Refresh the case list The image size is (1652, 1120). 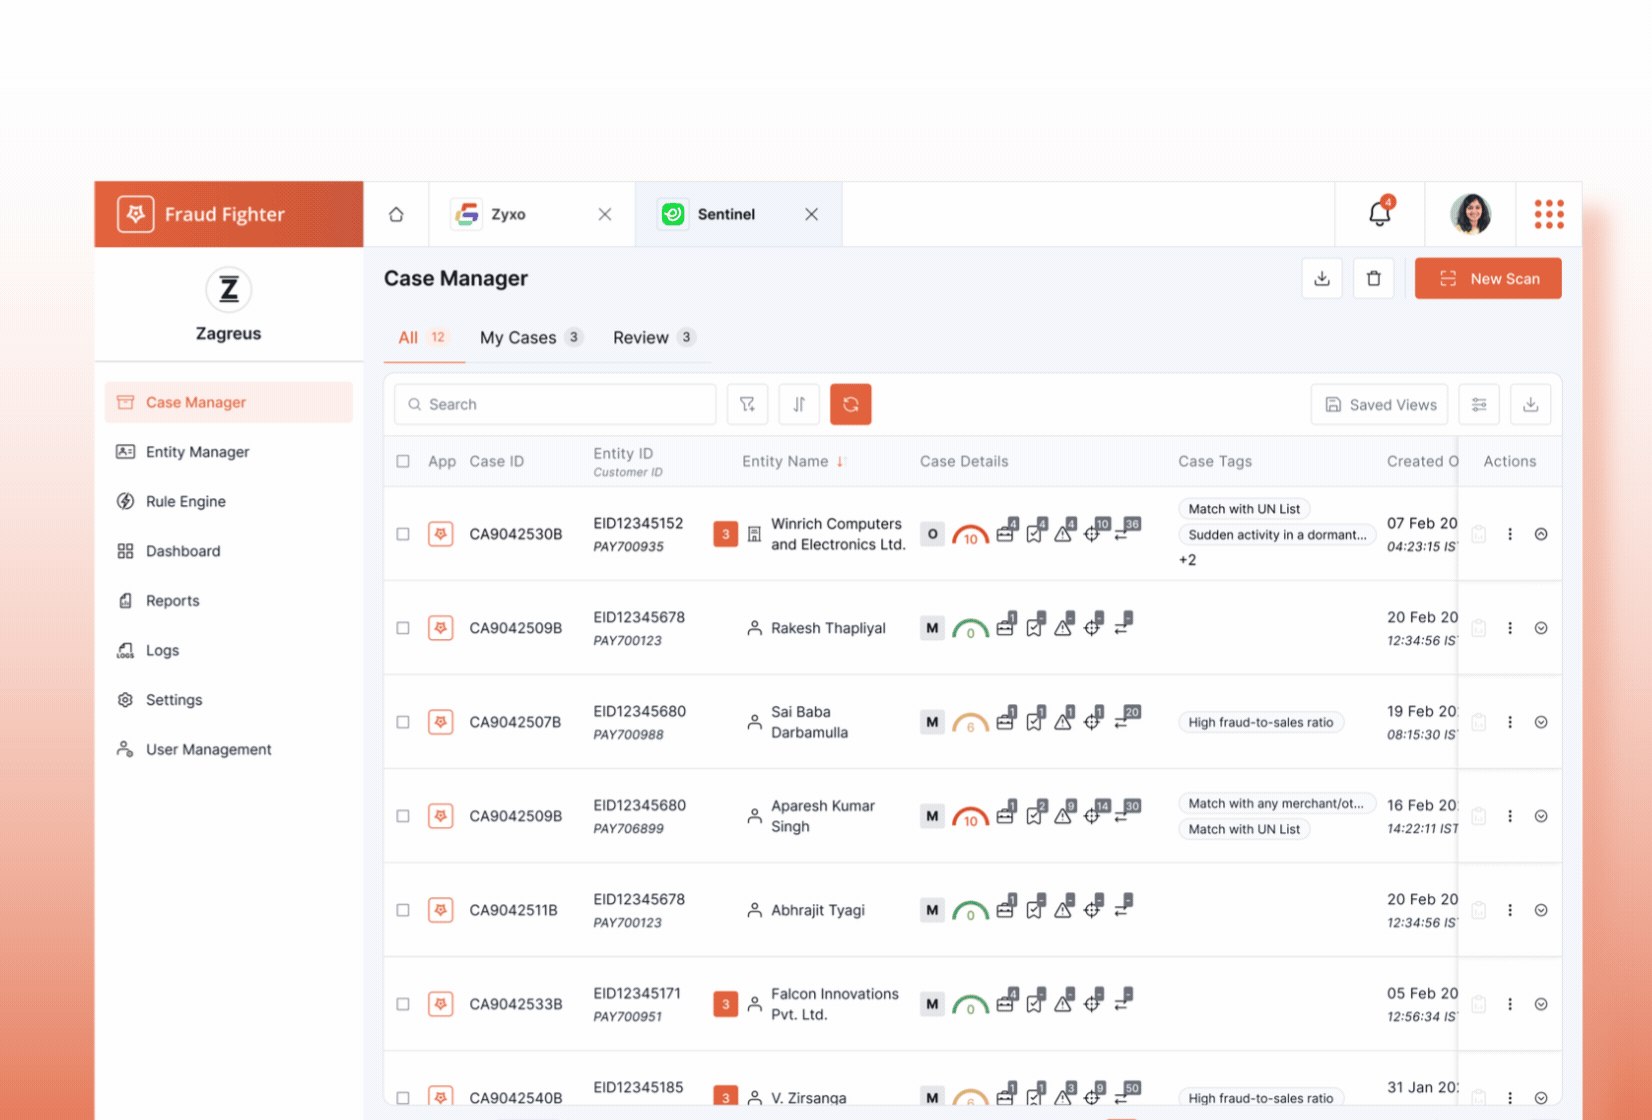point(850,404)
